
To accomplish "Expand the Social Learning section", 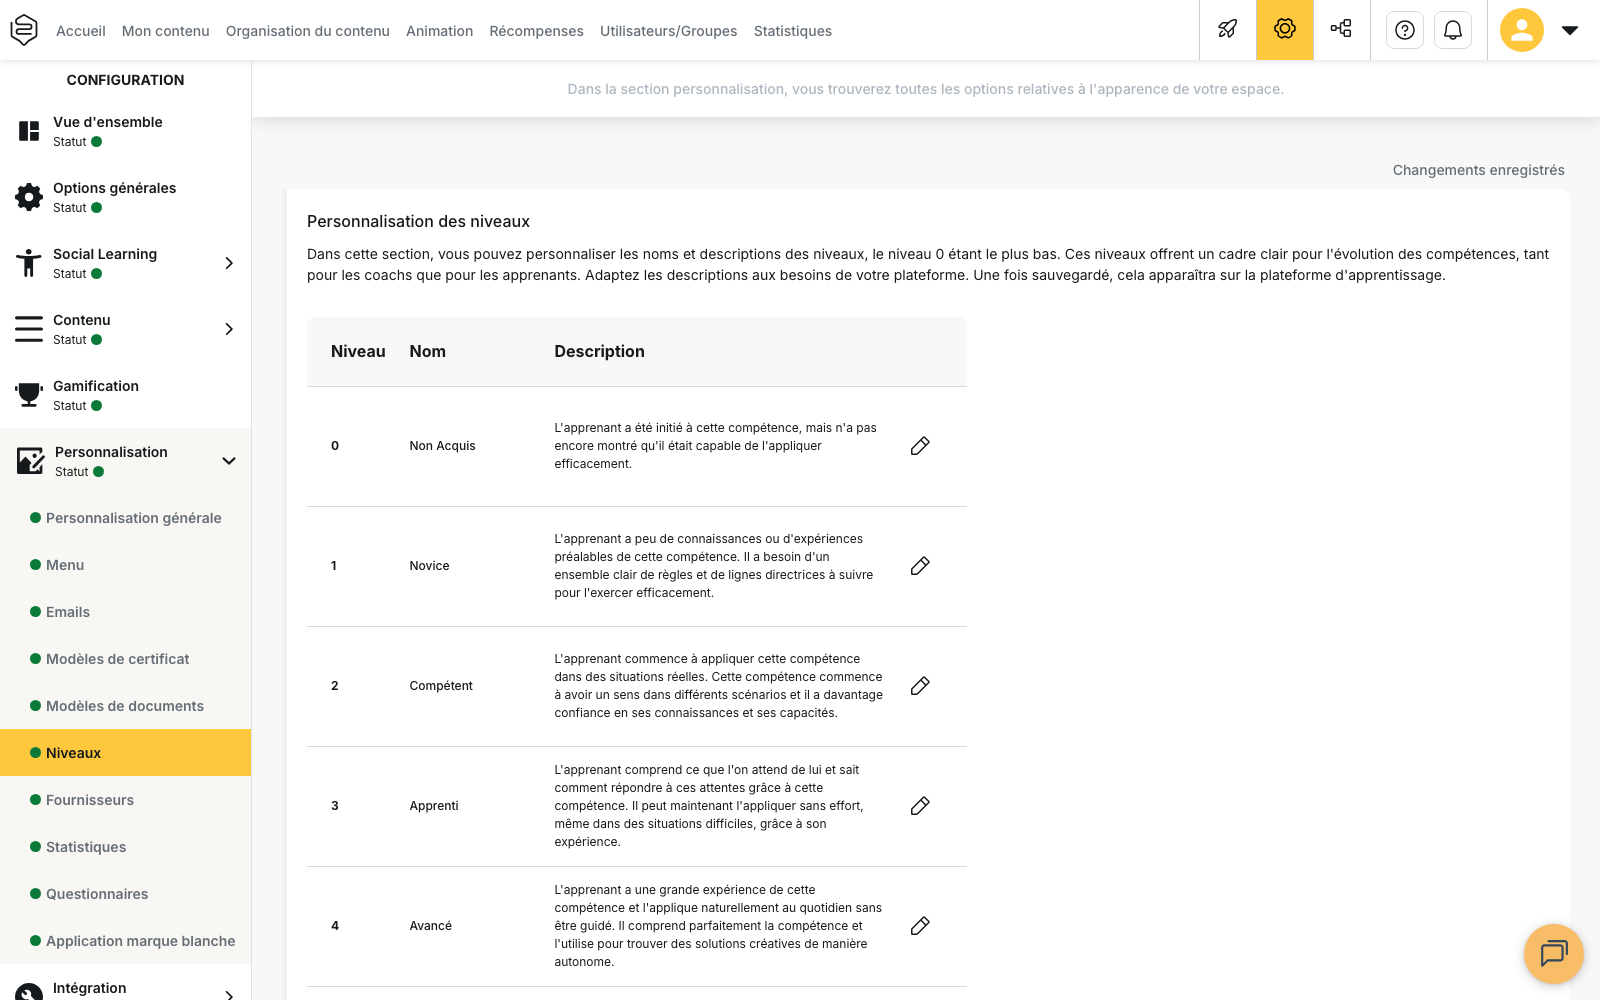I will click(229, 263).
